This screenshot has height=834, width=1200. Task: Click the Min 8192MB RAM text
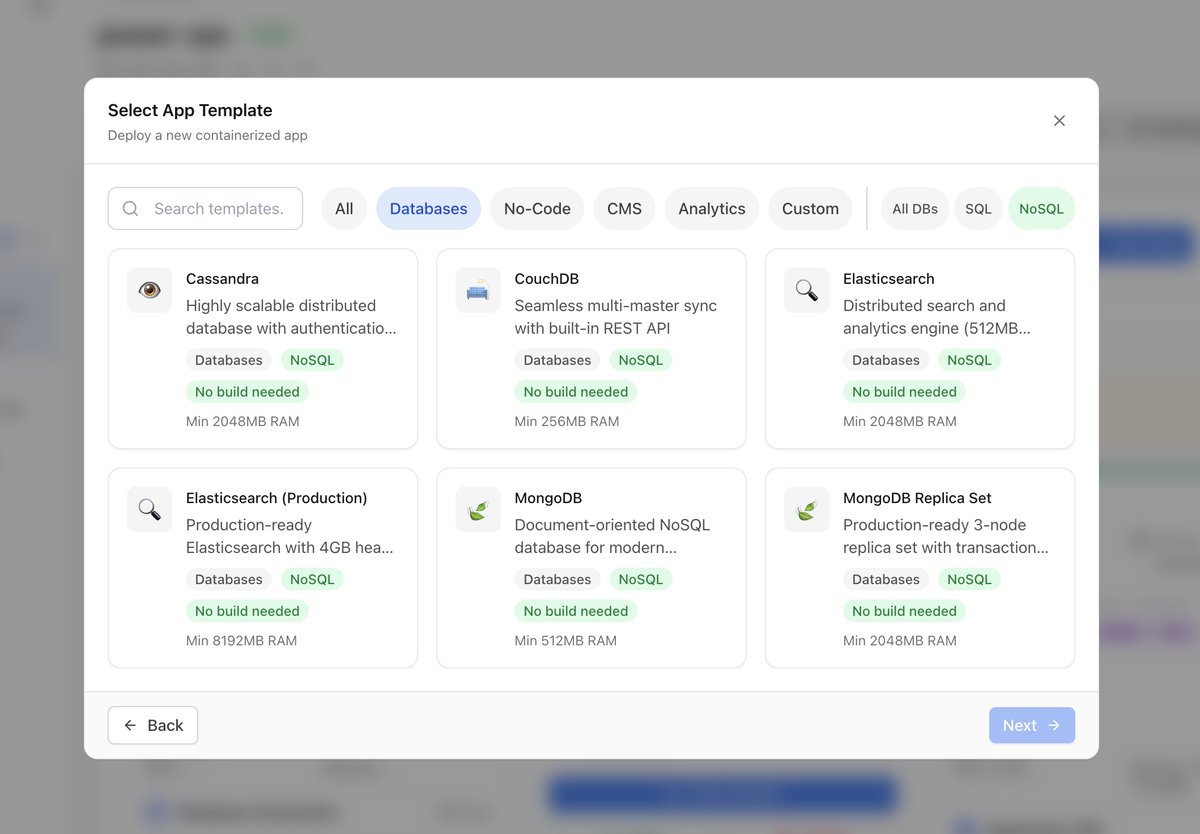pyautogui.click(x=242, y=640)
